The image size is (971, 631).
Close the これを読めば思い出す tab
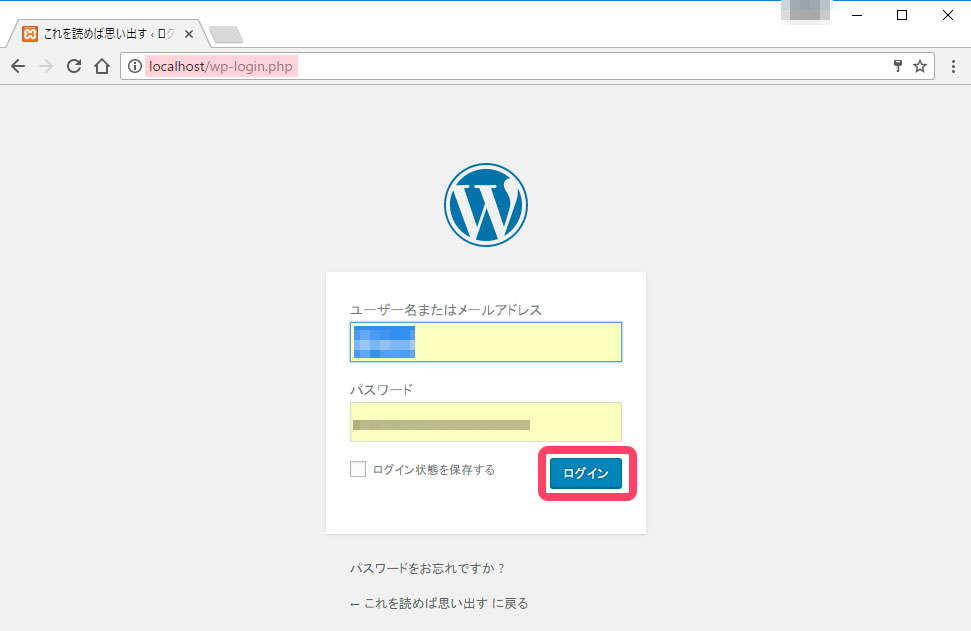pyautogui.click(x=189, y=34)
